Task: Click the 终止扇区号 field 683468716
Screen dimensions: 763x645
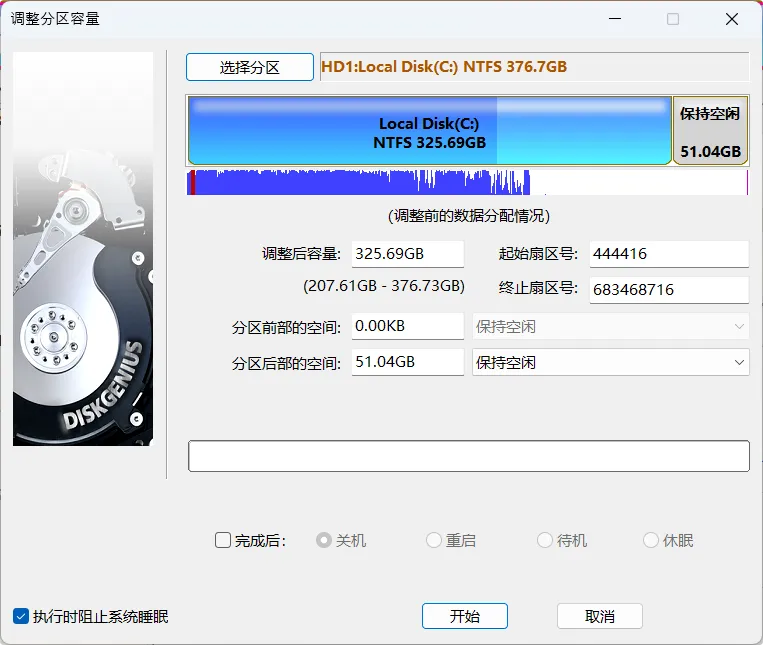Action: pyautogui.click(x=669, y=290)
